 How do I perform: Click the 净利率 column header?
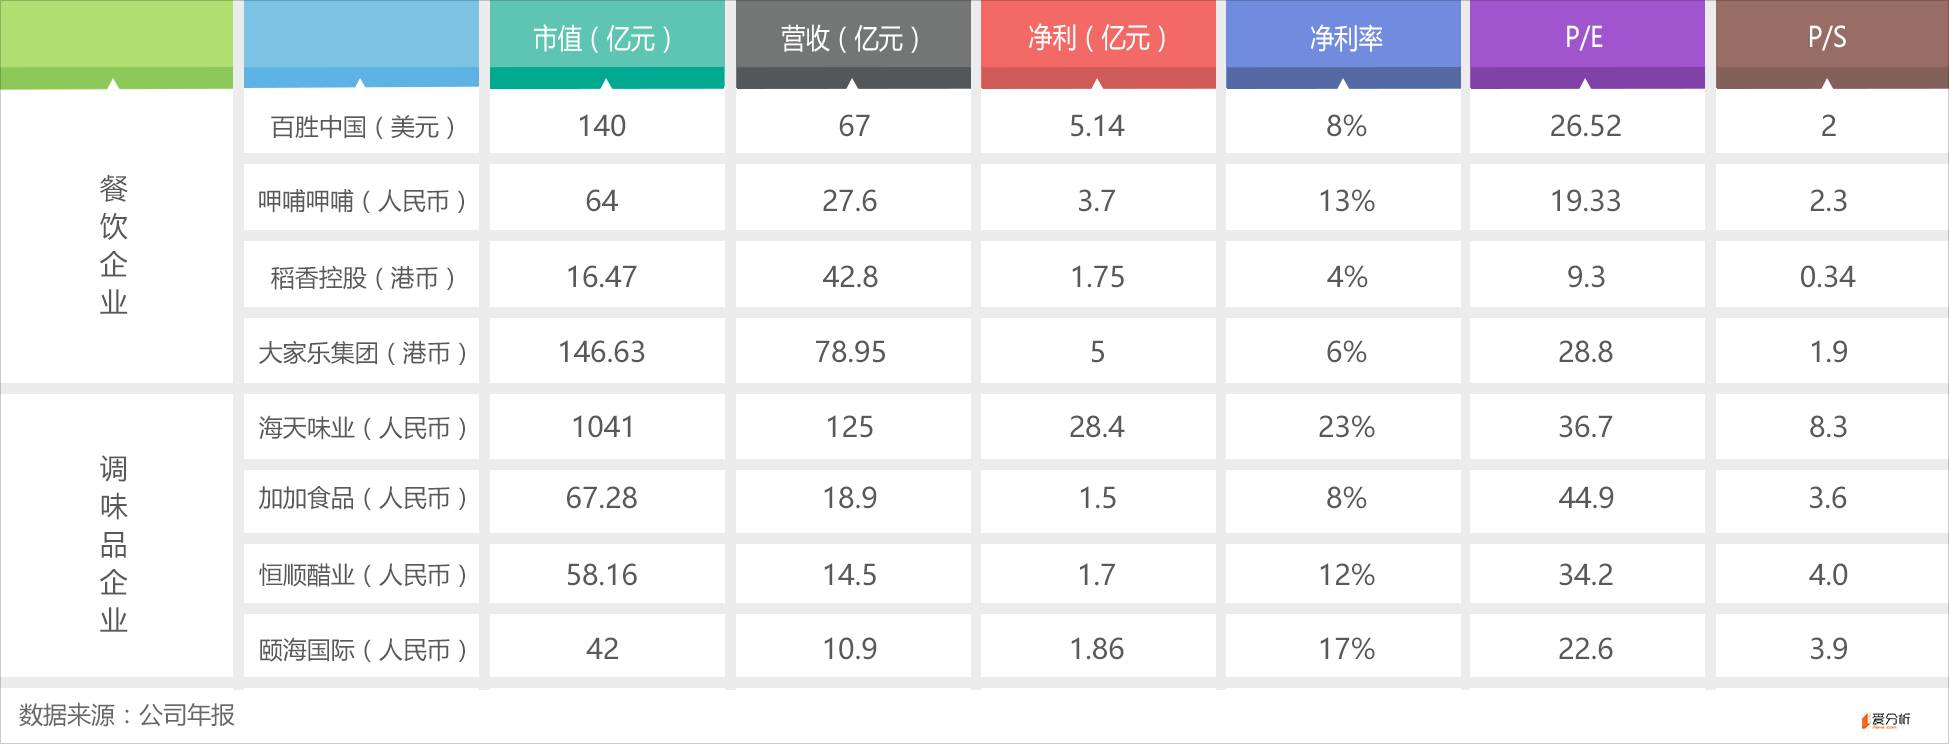(x=1344, y=40)
